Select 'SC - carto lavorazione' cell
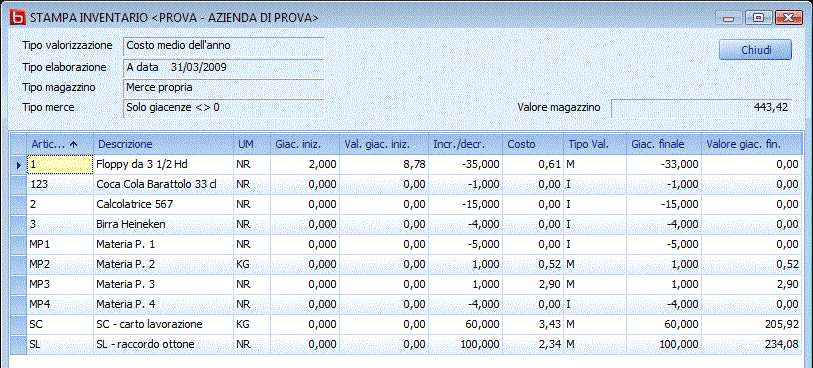This screenshot has height=368, width=813. click(163, 324)
